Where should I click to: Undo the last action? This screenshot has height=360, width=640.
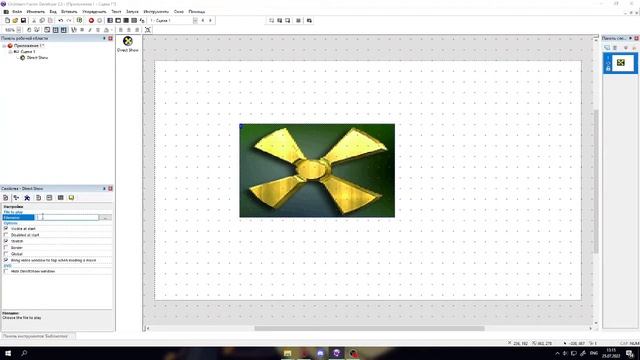pos(60,20)
